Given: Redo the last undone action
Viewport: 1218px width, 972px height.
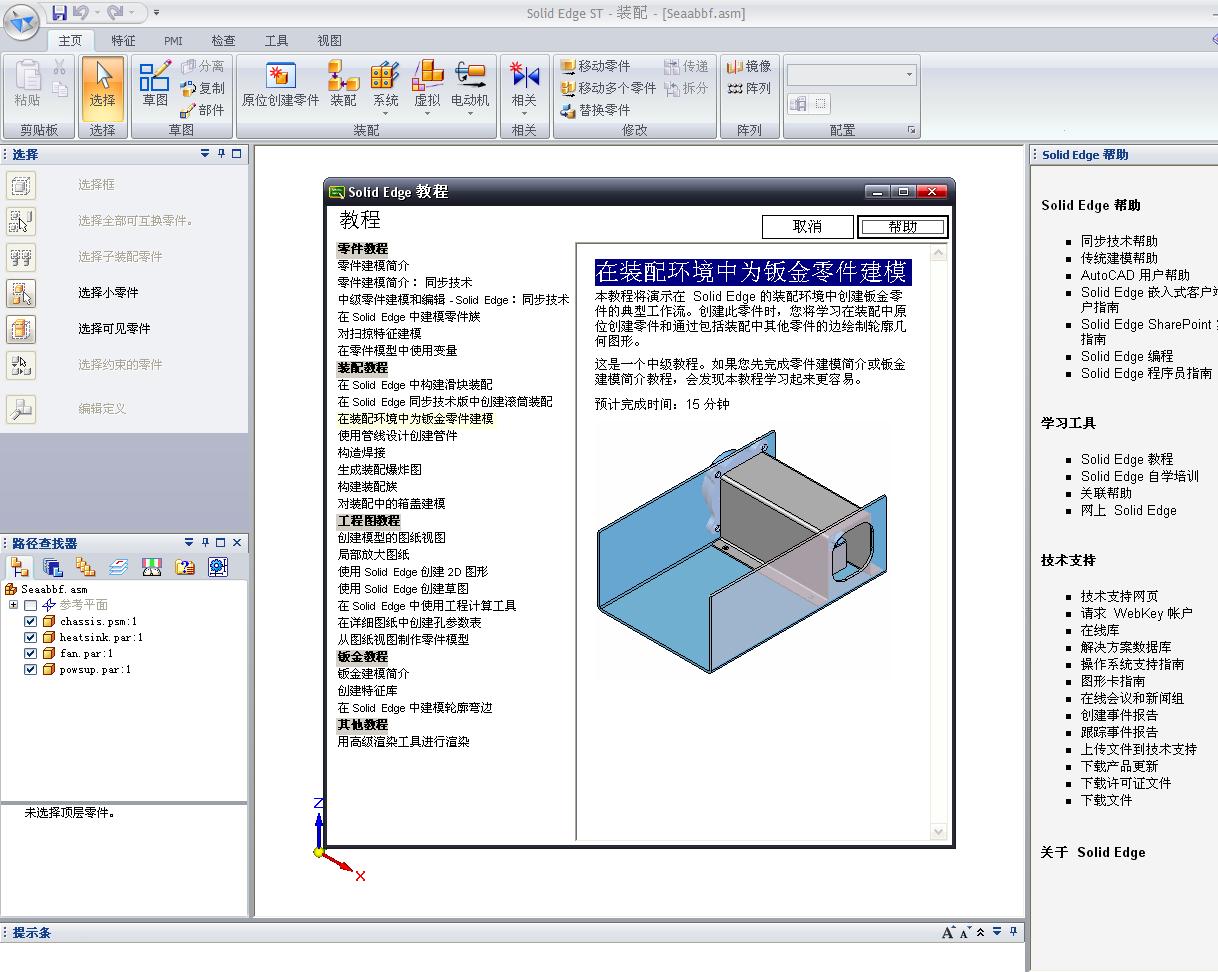Looking at the screenshot, I should coord(115,12).
